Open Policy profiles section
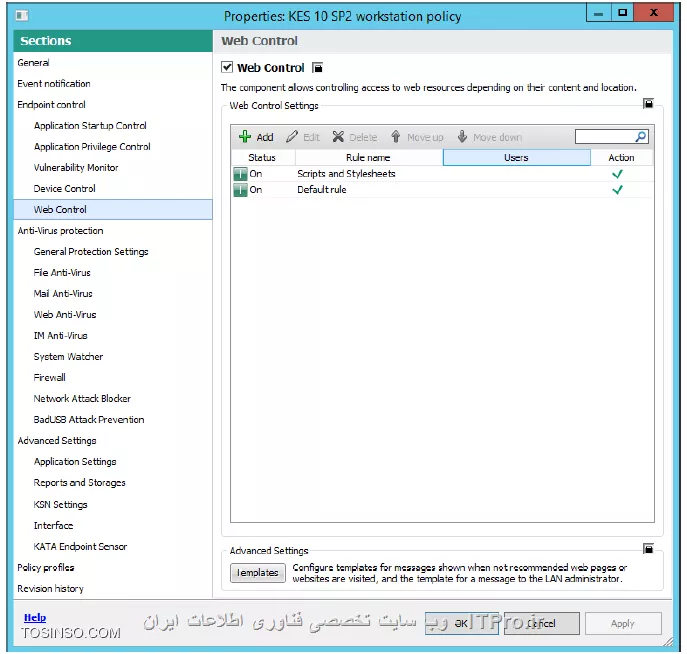The width and height of the screenshot is (687, 654). [46, 568]
